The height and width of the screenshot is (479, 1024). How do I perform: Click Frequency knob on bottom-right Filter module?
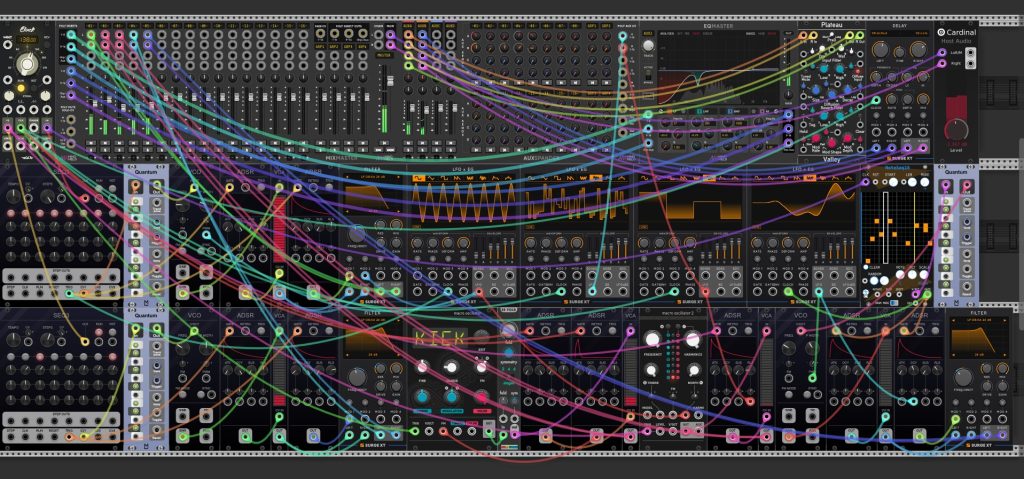pos(963,376)
